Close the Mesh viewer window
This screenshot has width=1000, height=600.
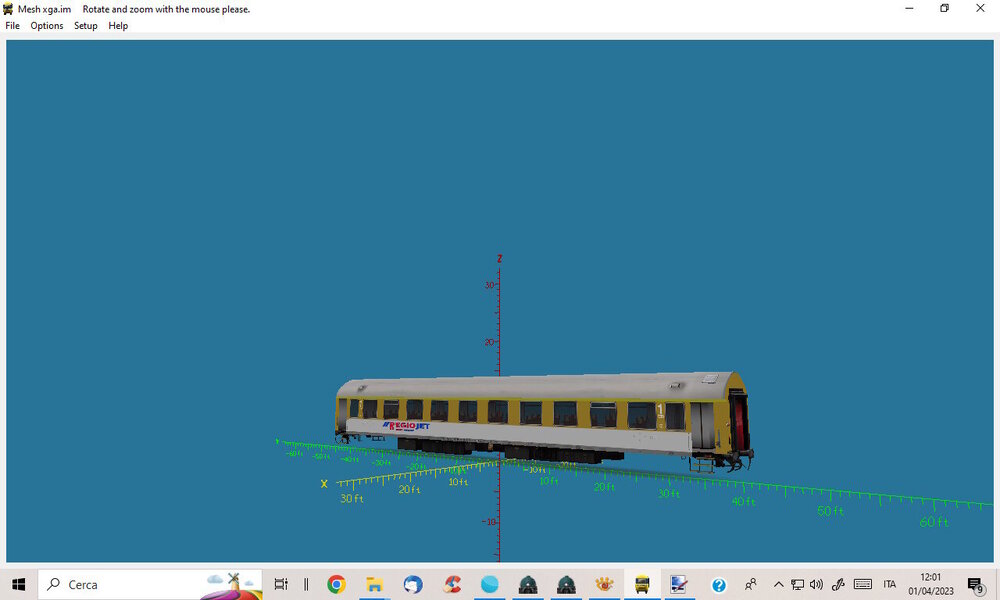980,8
